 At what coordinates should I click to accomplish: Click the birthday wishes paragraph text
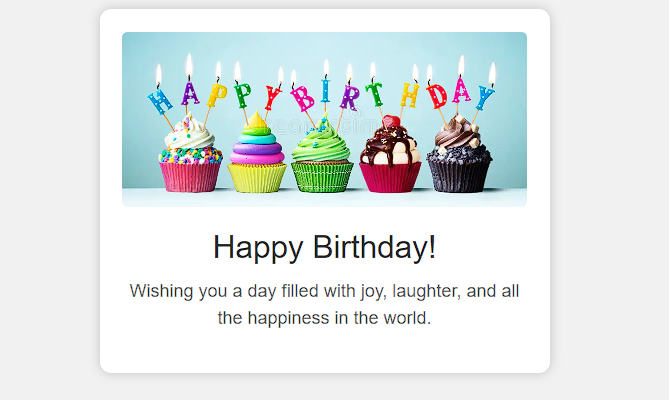pos(324,304)
